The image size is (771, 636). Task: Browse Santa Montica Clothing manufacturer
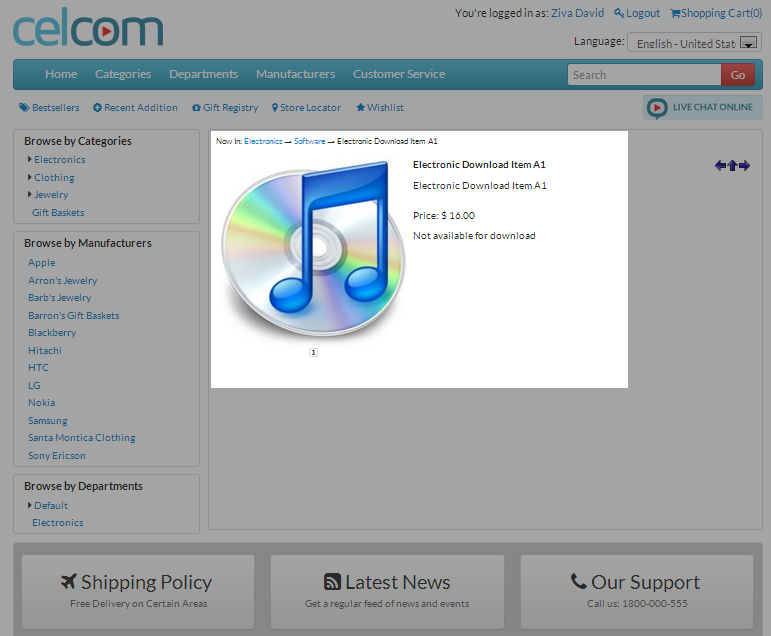coord(82,437)
